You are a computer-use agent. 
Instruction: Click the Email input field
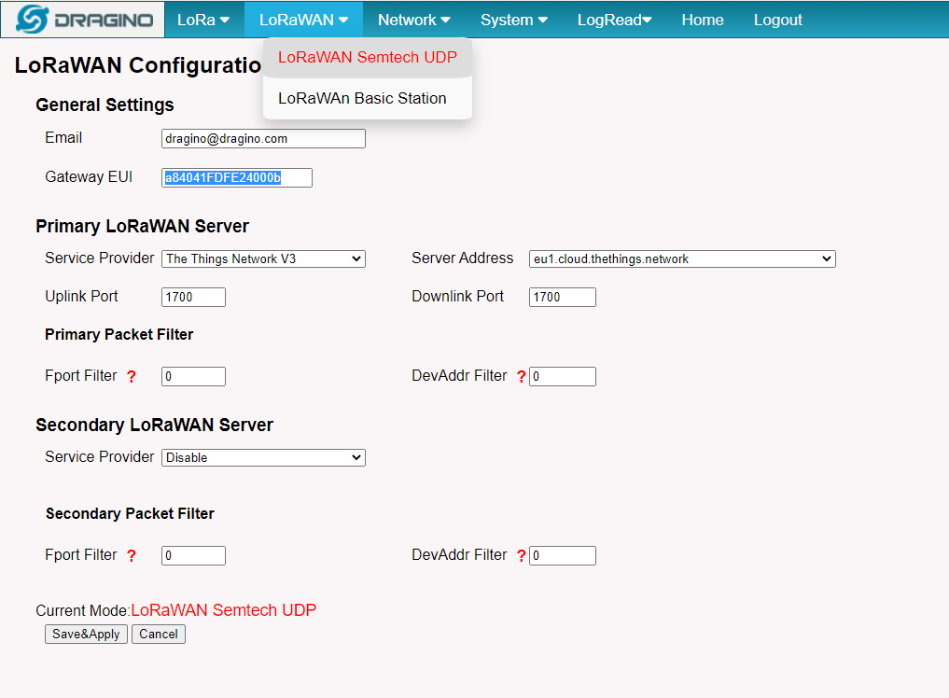tap(263, 139)
